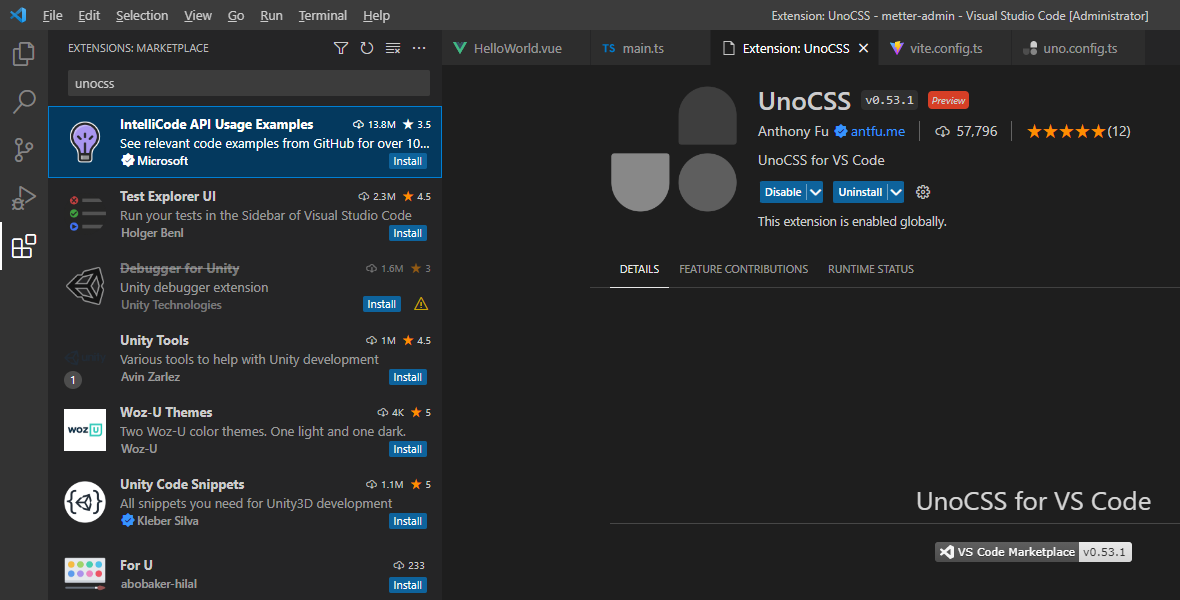The height and width of the screenshot is (600, 1180).
Task: Open the Explorer view in activity bar
Action: tap(24, 53)
